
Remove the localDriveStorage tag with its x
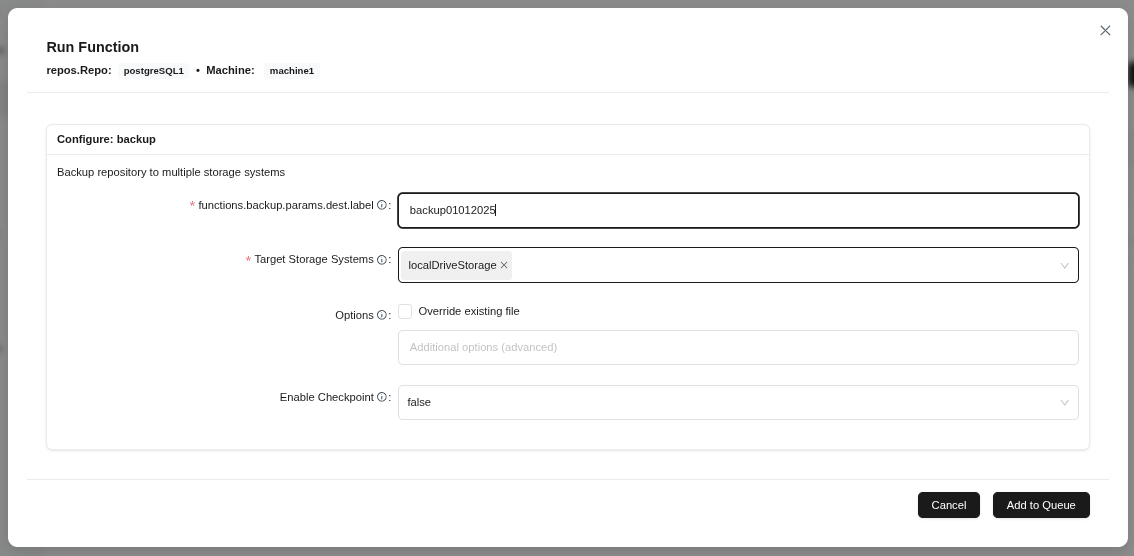pos(504,265)
